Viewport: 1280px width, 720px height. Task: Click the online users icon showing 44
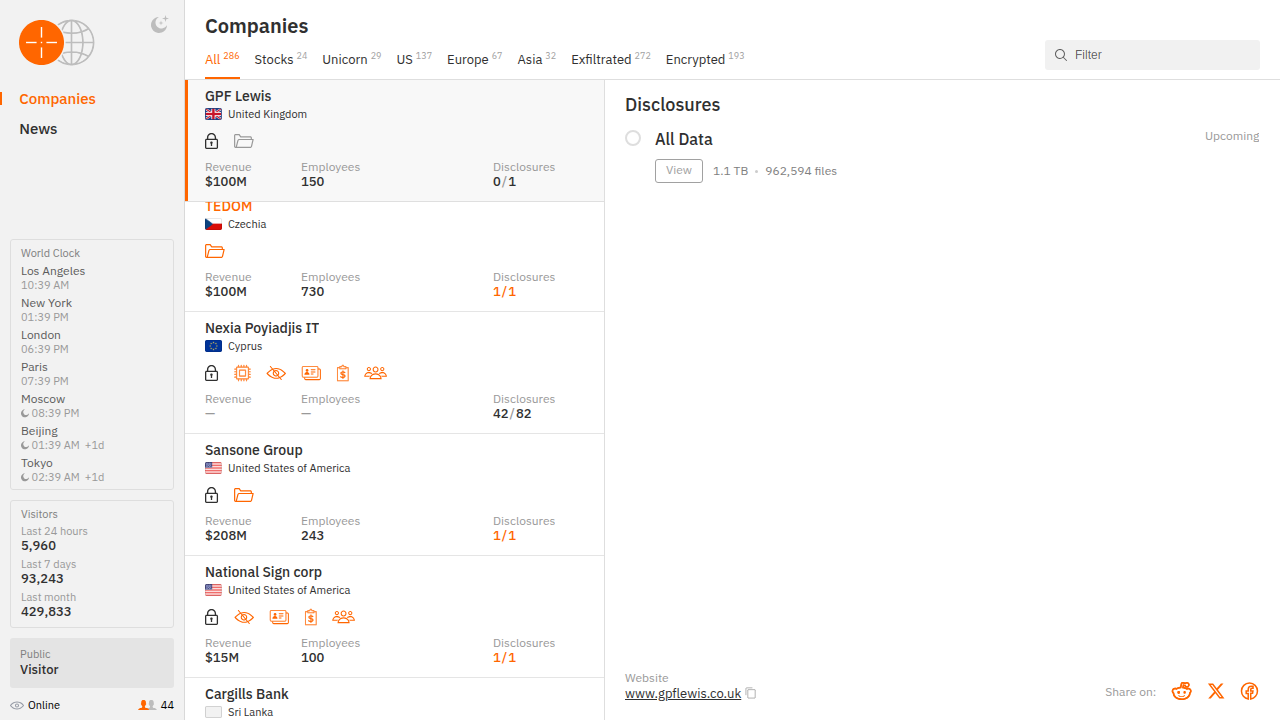(x=147, y=705)
